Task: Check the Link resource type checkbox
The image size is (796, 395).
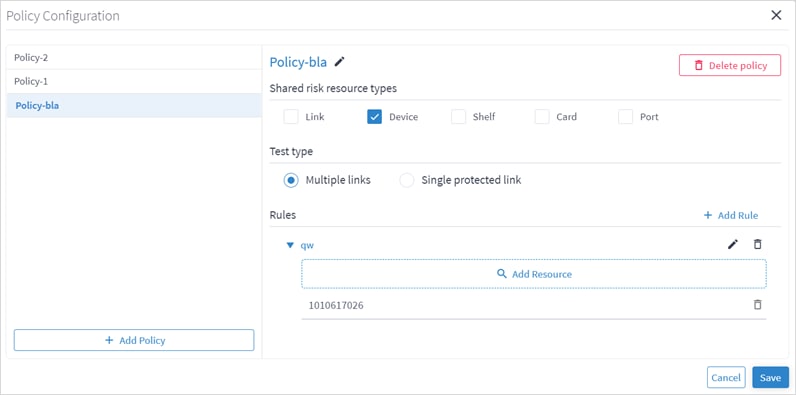Action: click(291, 117)
